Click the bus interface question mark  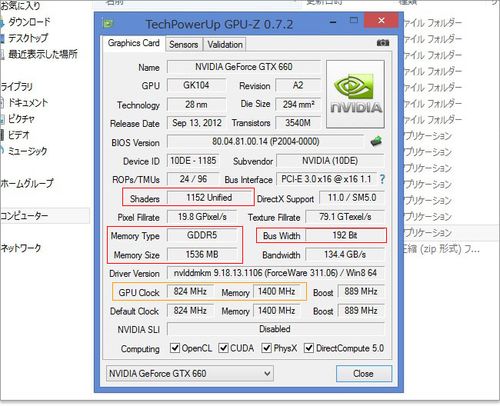(382, 179)
